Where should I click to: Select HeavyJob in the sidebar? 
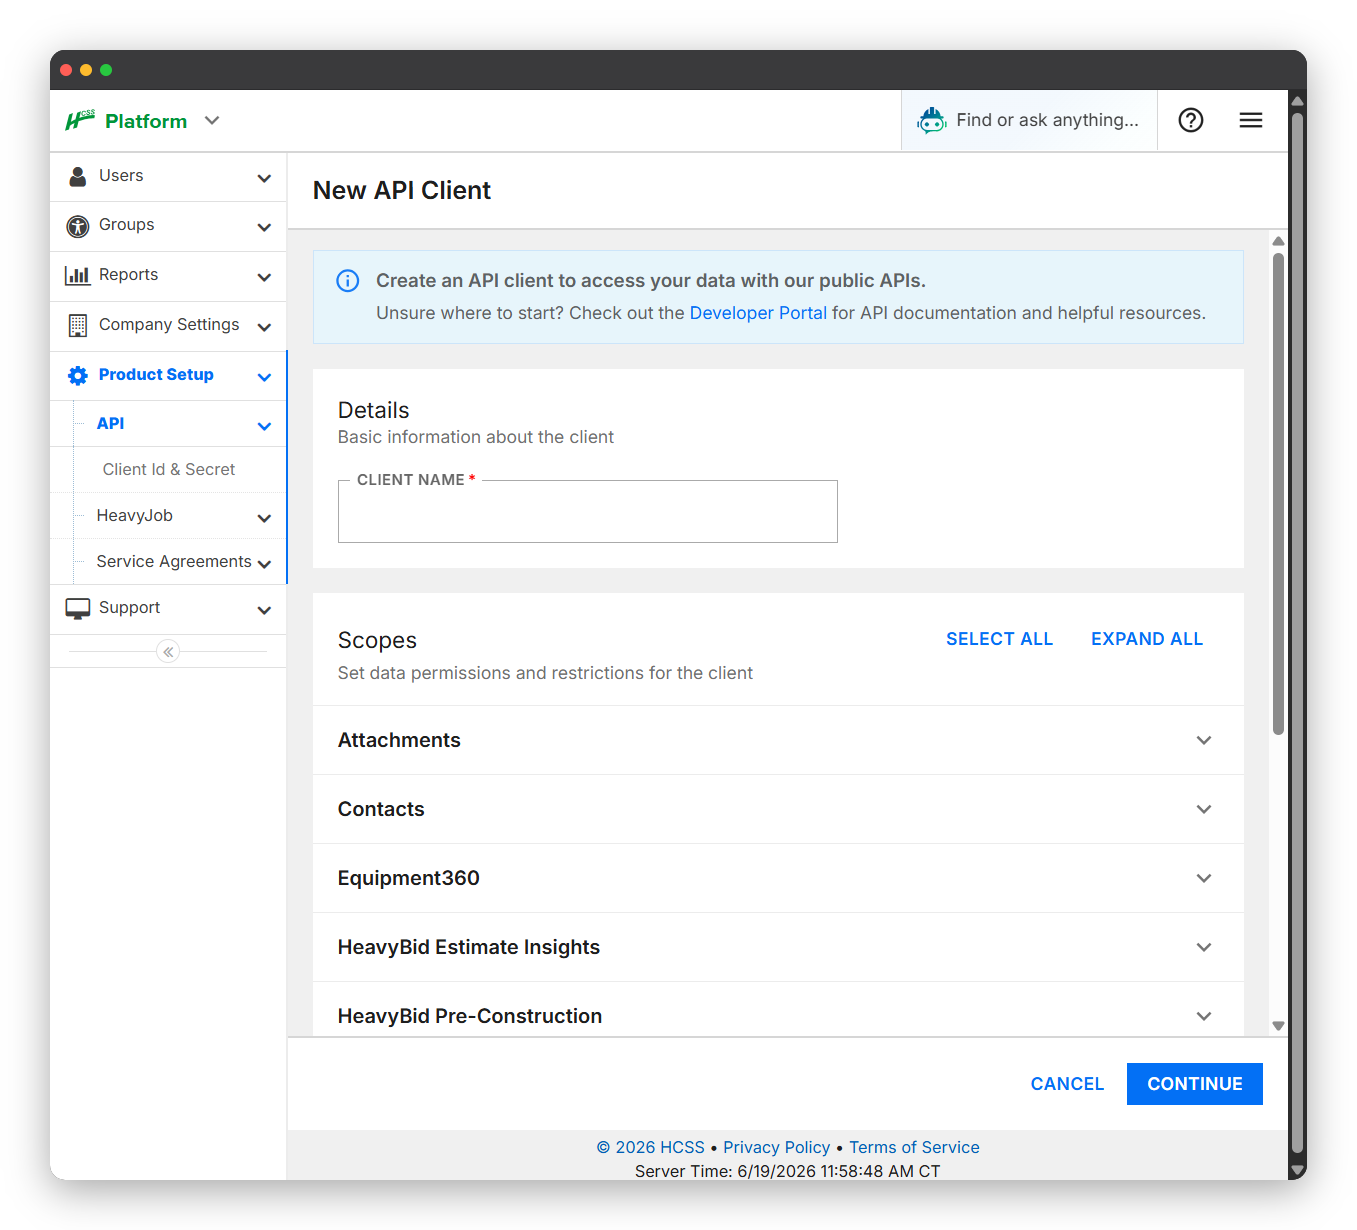pos(135,516)
